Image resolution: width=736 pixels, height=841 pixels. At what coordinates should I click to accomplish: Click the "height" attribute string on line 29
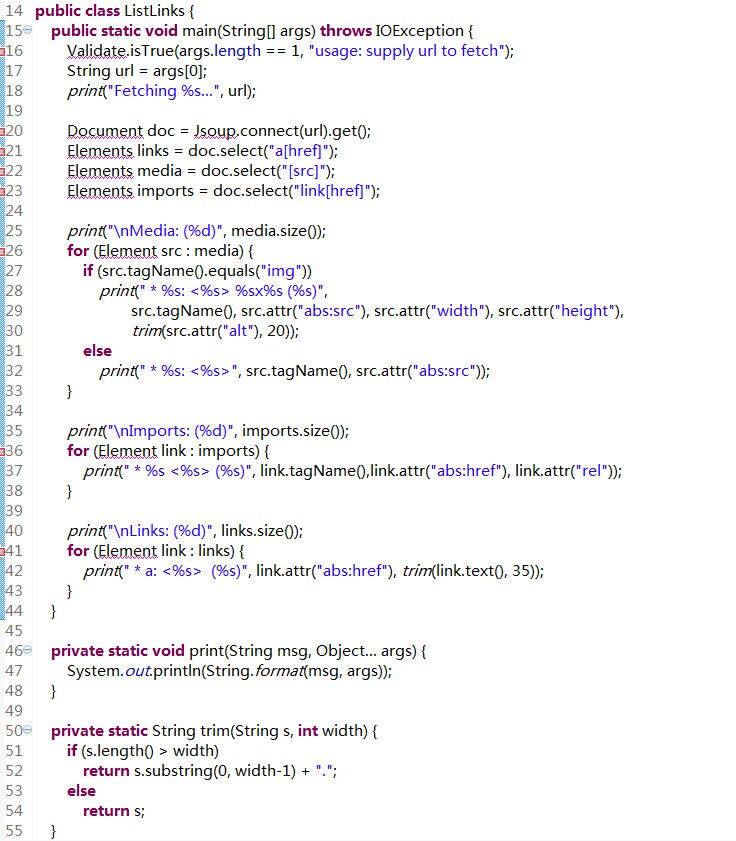pyautogui.click(x=585, y=311)
